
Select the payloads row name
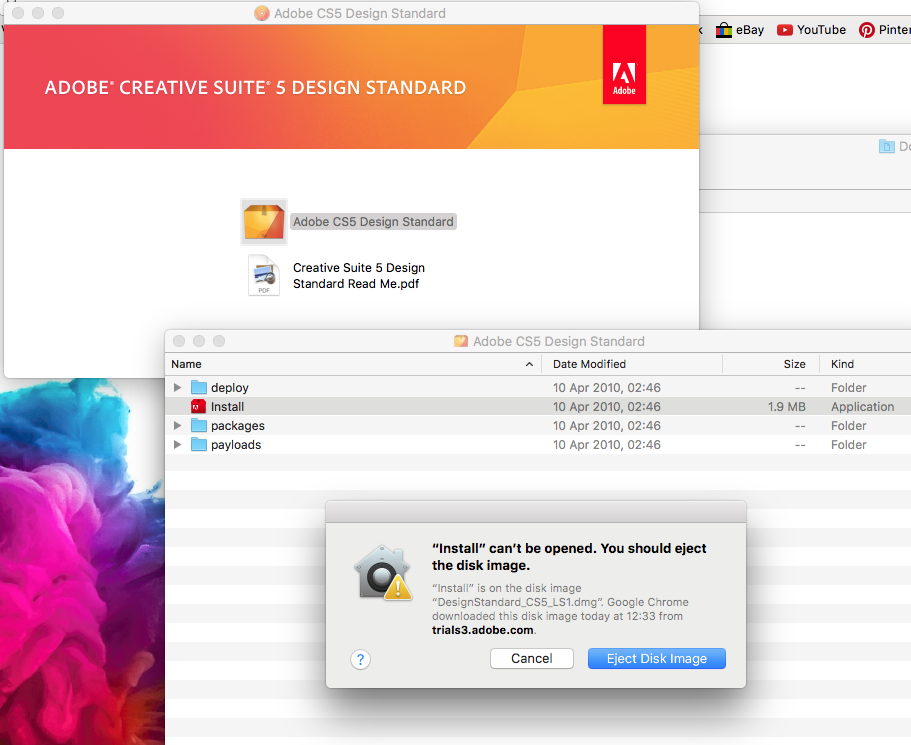(236, 445)
